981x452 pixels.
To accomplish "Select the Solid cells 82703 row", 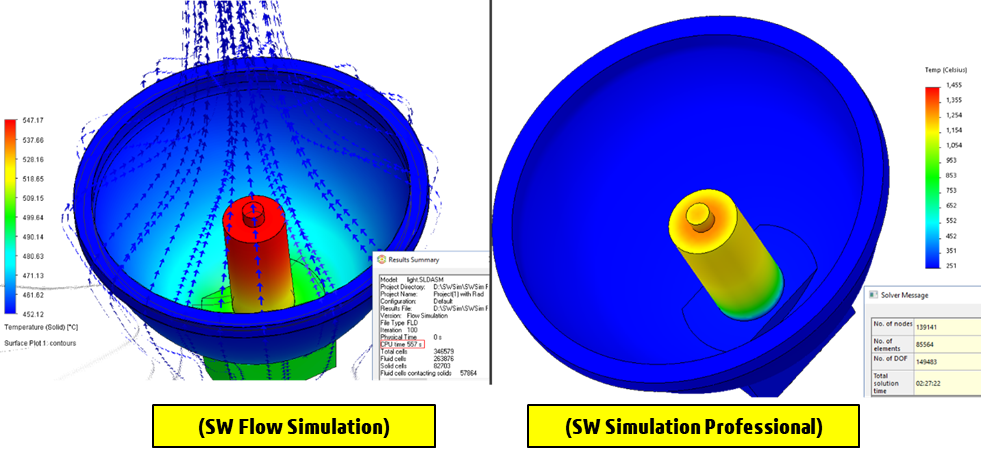I will (x=415, y=366).
